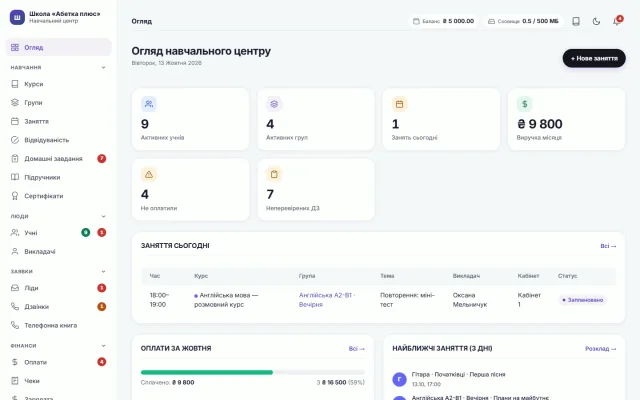Click the Підручники book icon
The height and width of the screenshot is (400, 640).
point(15,177)
